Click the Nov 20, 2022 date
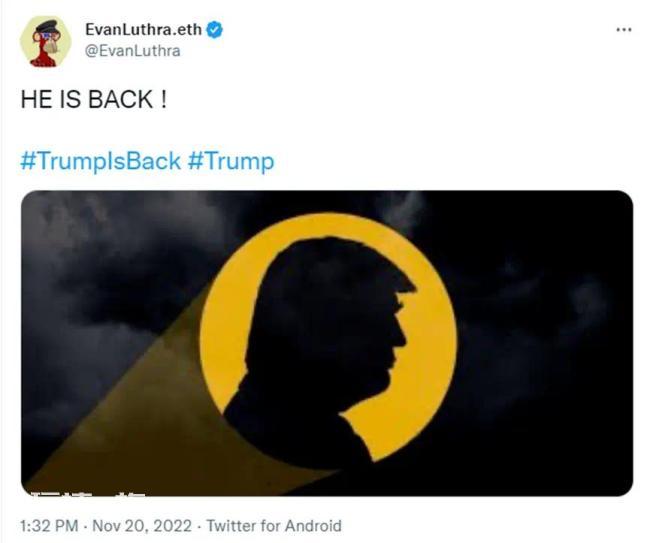650x543 pixels. 142,526
